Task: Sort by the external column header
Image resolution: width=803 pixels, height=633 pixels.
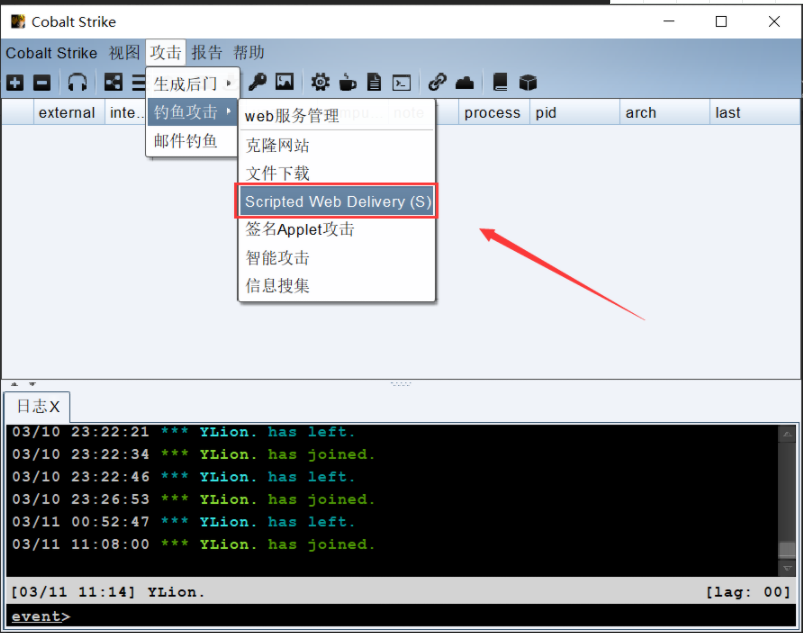Action: (69, 113)
